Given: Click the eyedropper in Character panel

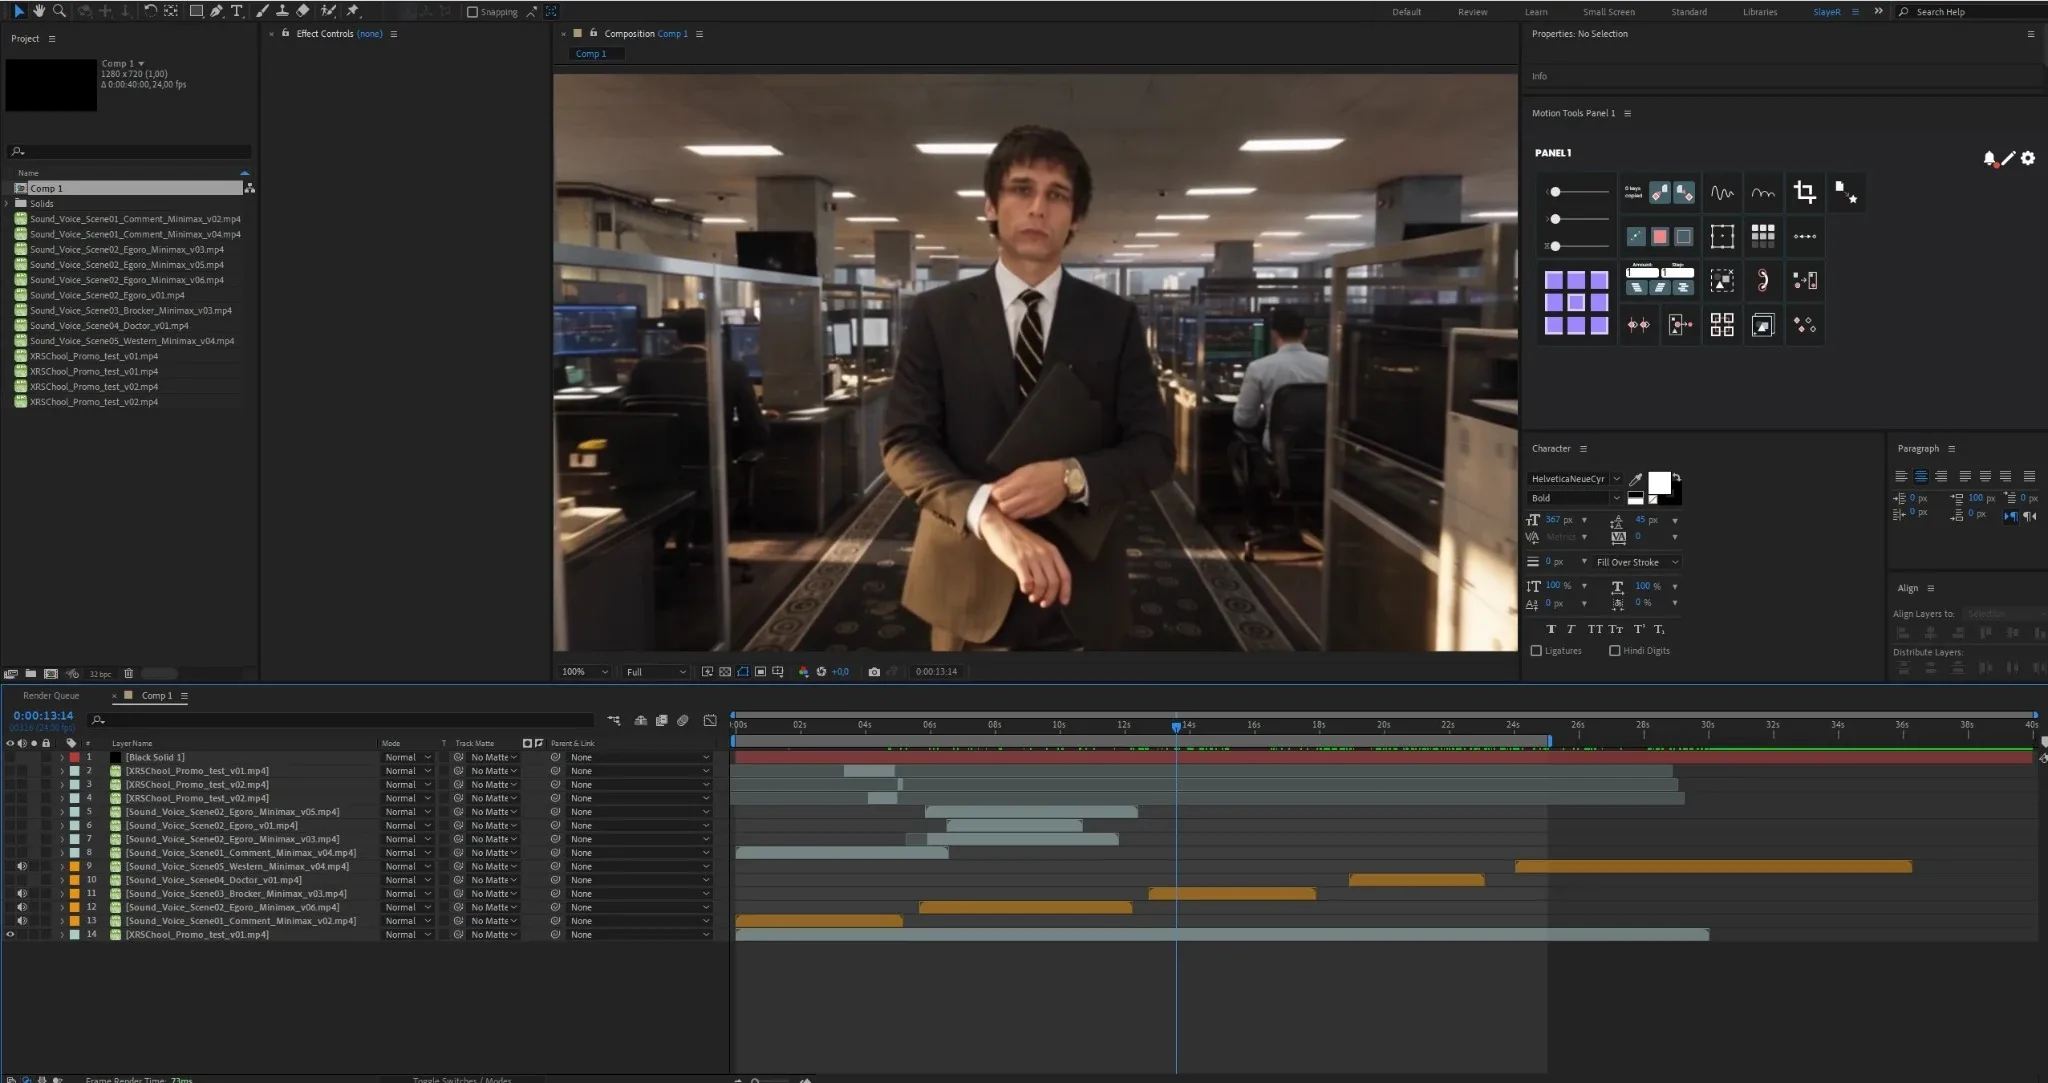Looking at the screenshot, I should point(1636,479).
